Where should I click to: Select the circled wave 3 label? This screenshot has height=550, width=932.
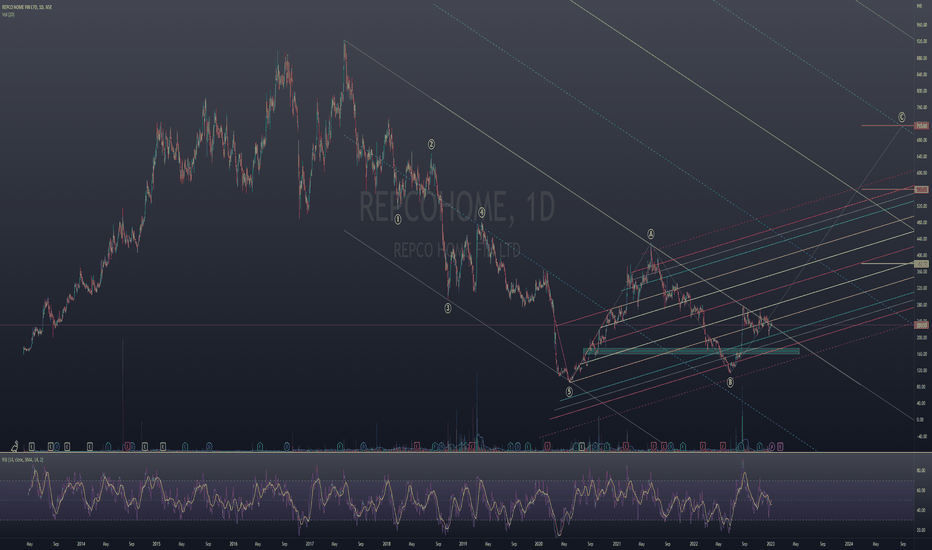tap(448, 308)
